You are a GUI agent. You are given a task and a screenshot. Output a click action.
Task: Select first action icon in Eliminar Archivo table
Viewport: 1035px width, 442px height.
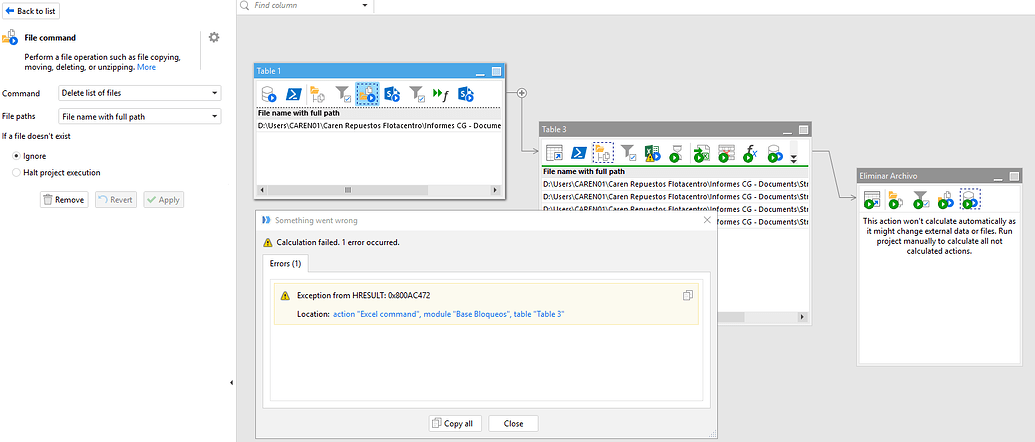873,200
